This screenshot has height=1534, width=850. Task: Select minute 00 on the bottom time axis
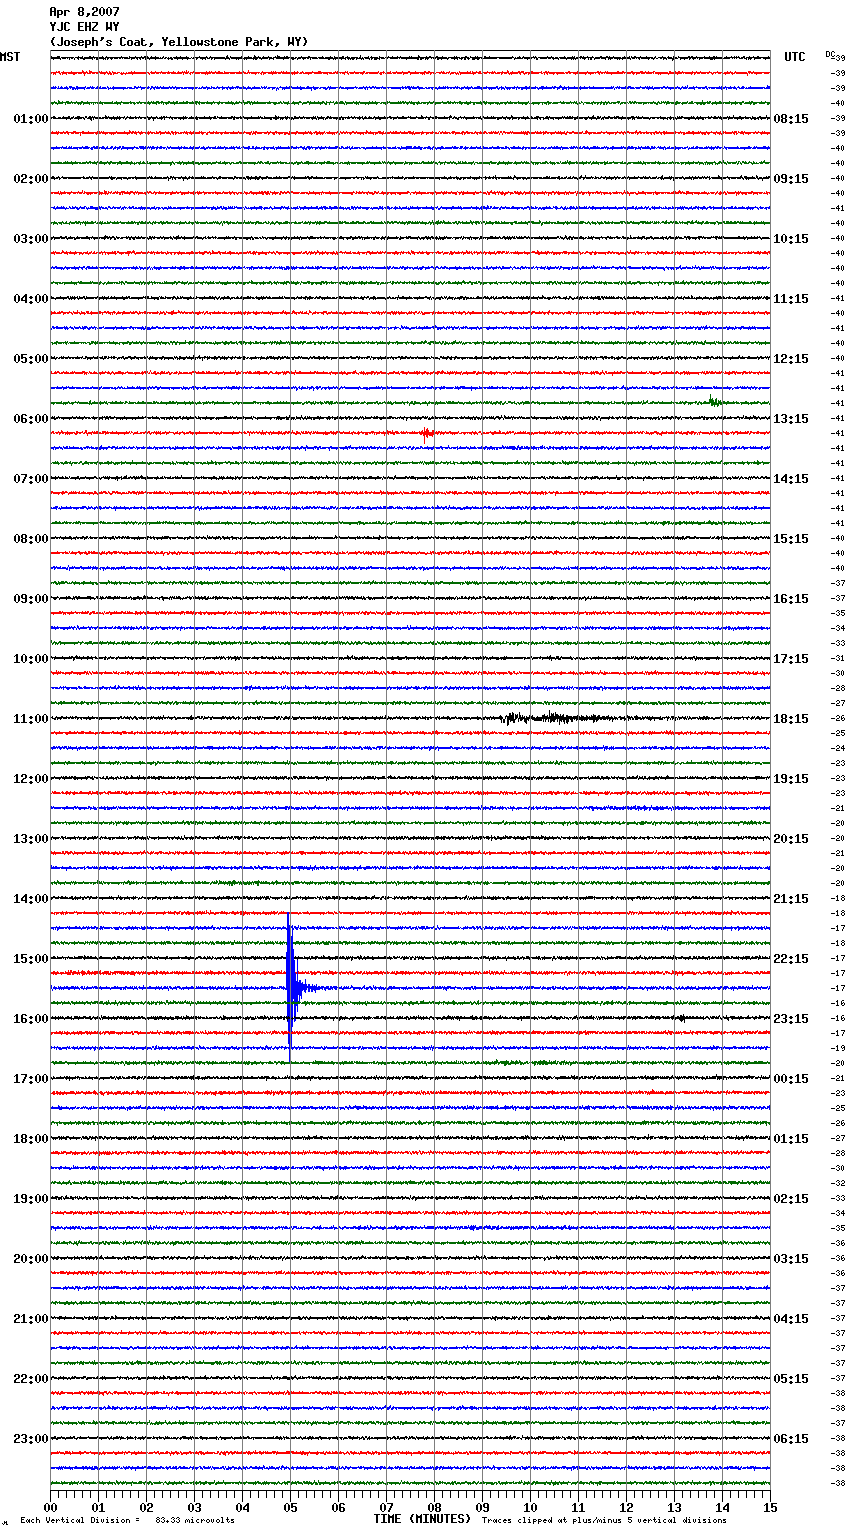pyautogui.click(x=50, y=1508)
